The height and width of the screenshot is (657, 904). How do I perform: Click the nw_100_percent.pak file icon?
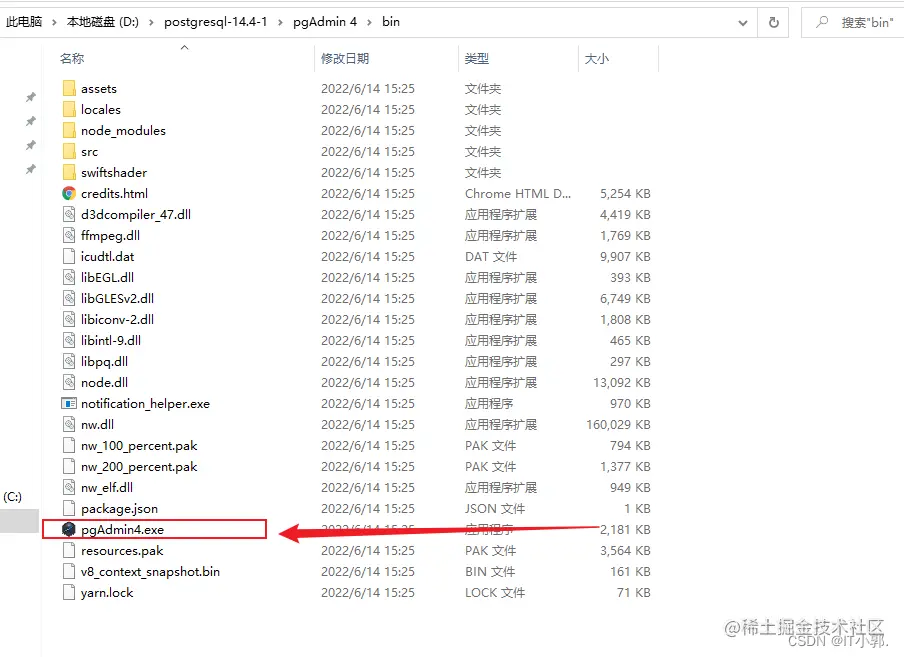tap(69, 445)
